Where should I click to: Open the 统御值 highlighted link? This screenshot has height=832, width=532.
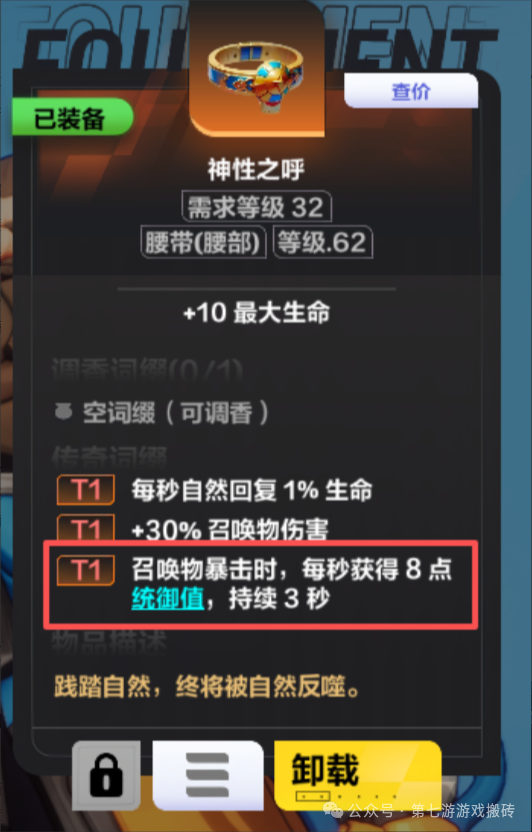click(x=168, y=599)
